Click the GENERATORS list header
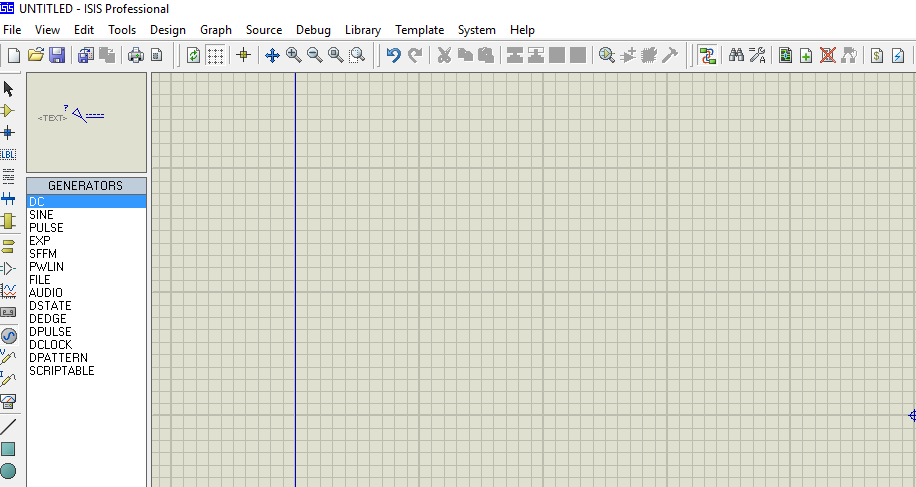Image resolution: width=916 pixels, height=487 pixels. (86, 186)
